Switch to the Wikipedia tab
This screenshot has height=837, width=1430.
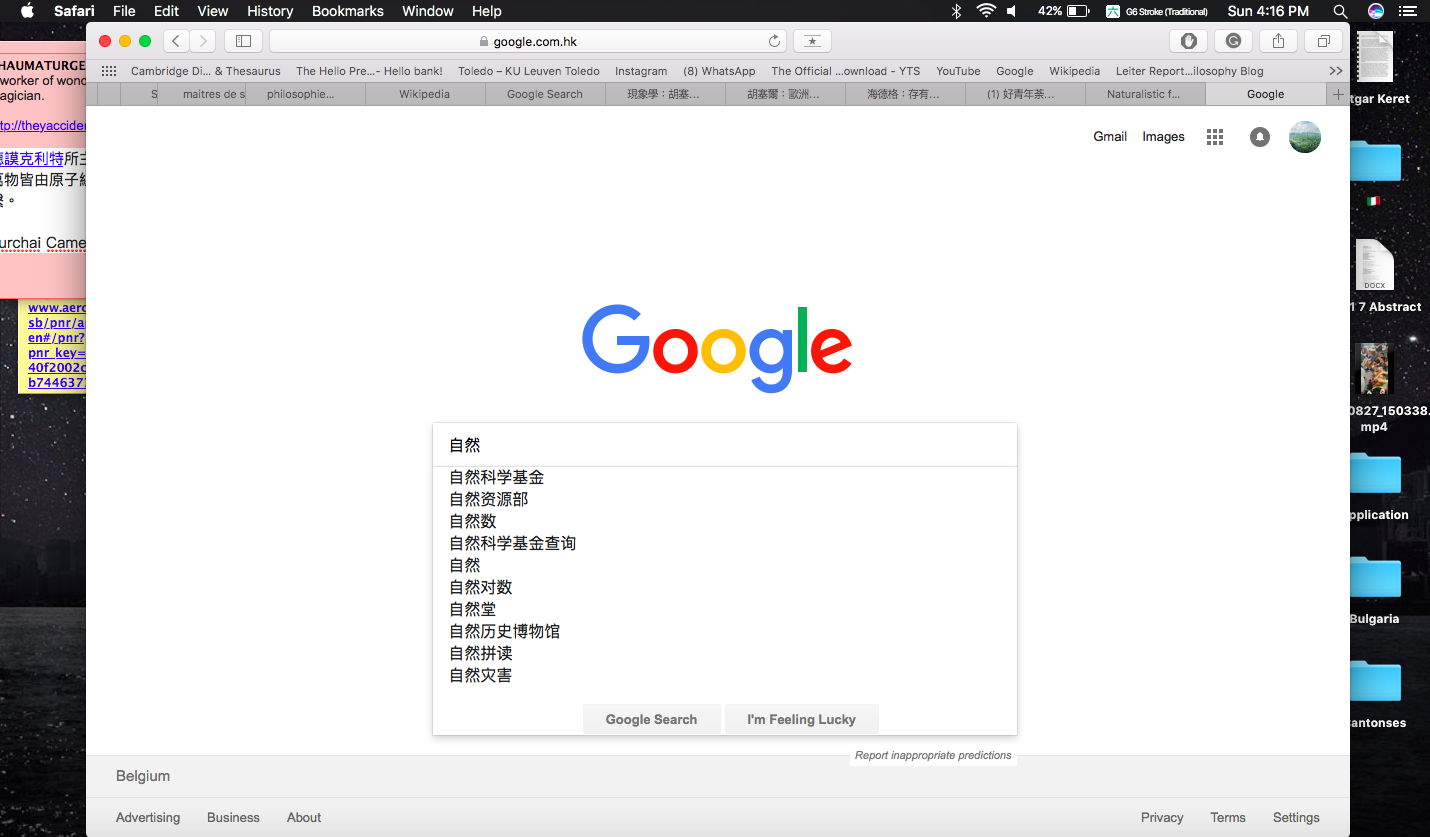tap(425, 94)
